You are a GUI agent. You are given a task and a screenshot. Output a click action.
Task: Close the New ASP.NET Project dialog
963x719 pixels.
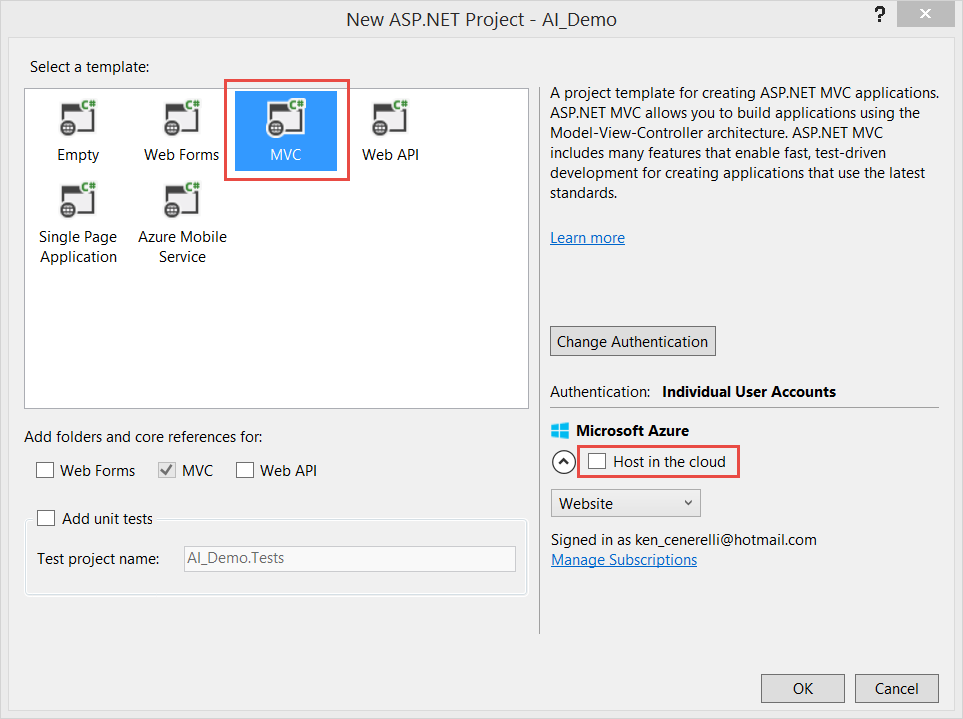(x=926, y=14)
